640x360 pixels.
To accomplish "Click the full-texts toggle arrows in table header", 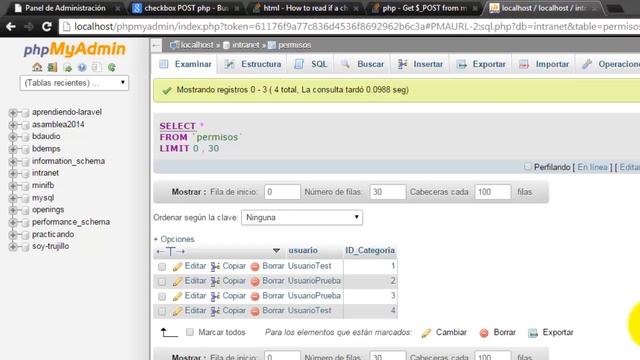I will [170, 251].
